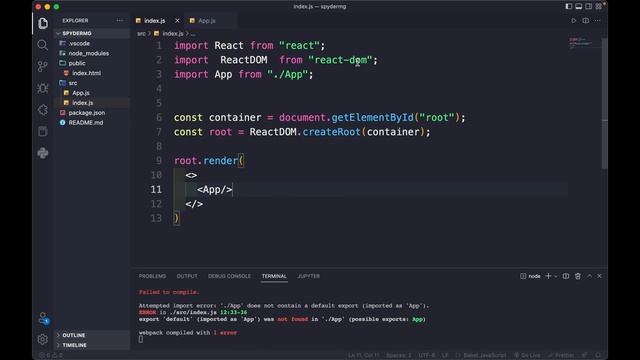The width and height of the screenshot is (640, 360).
Task: Toggle the bottom panel visibility
Action: [578, 7]
